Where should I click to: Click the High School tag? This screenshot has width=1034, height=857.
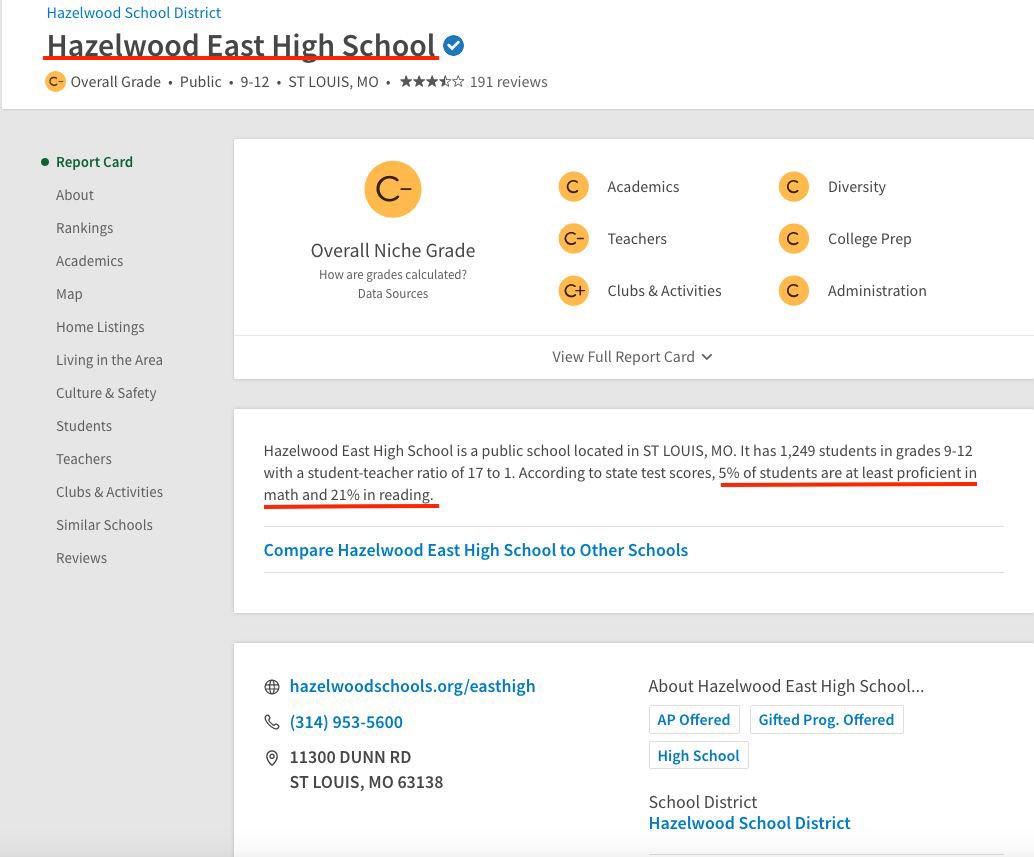point(698,755)
